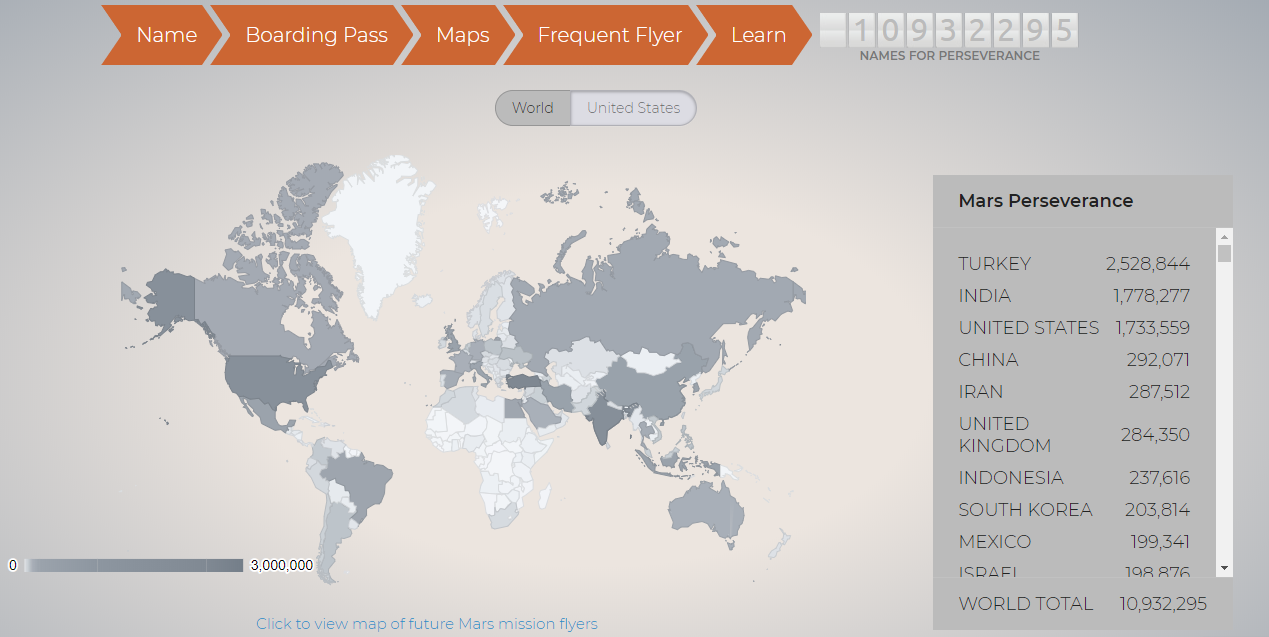Image resolution: width=1269 pixels, height=637 pixels.
Task: Click the scroll-up arrow of the country list
Action: point(1224,236)
